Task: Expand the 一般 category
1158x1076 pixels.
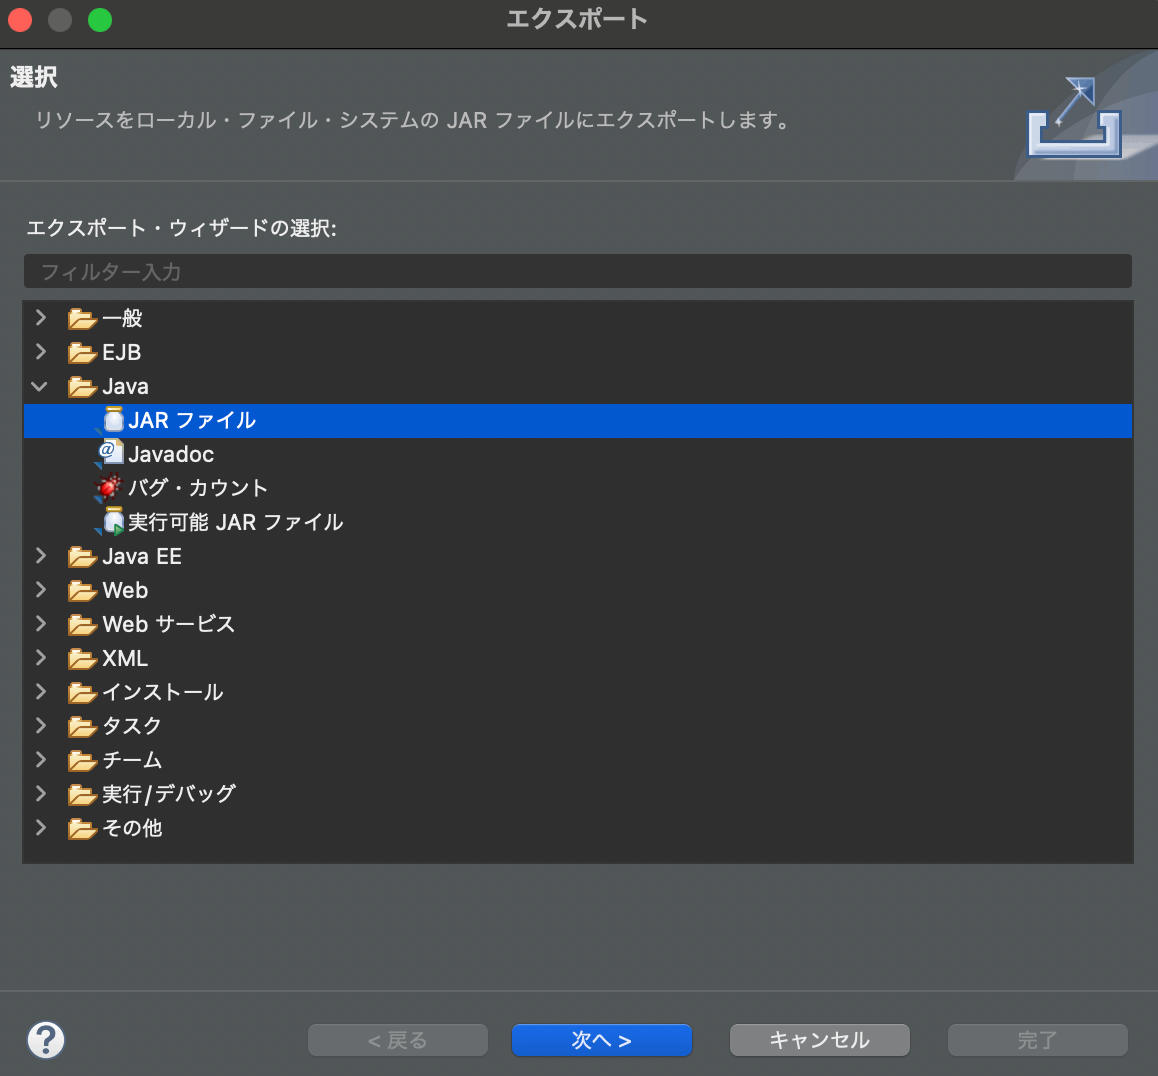Action: pos(41,318)
